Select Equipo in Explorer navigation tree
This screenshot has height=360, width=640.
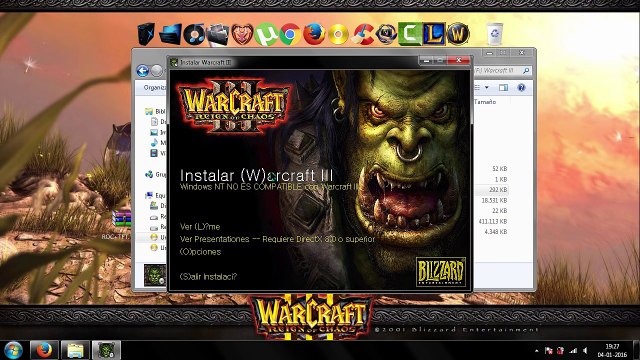pos(156,195)
